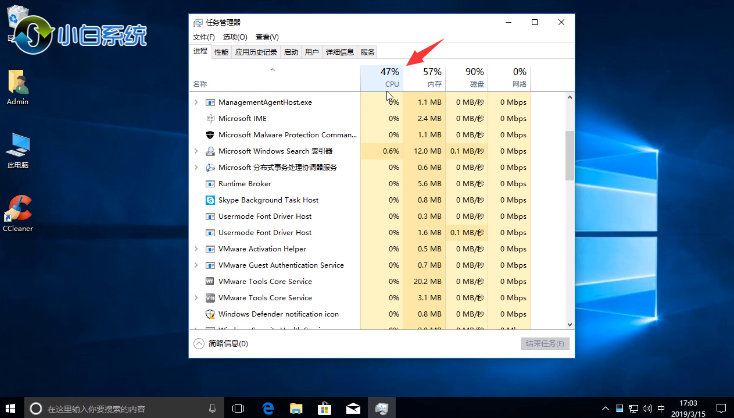Expand the Microsoft Windows Search process group
The height and width of the screenshot is (418, 734).
tap(196, 151)
